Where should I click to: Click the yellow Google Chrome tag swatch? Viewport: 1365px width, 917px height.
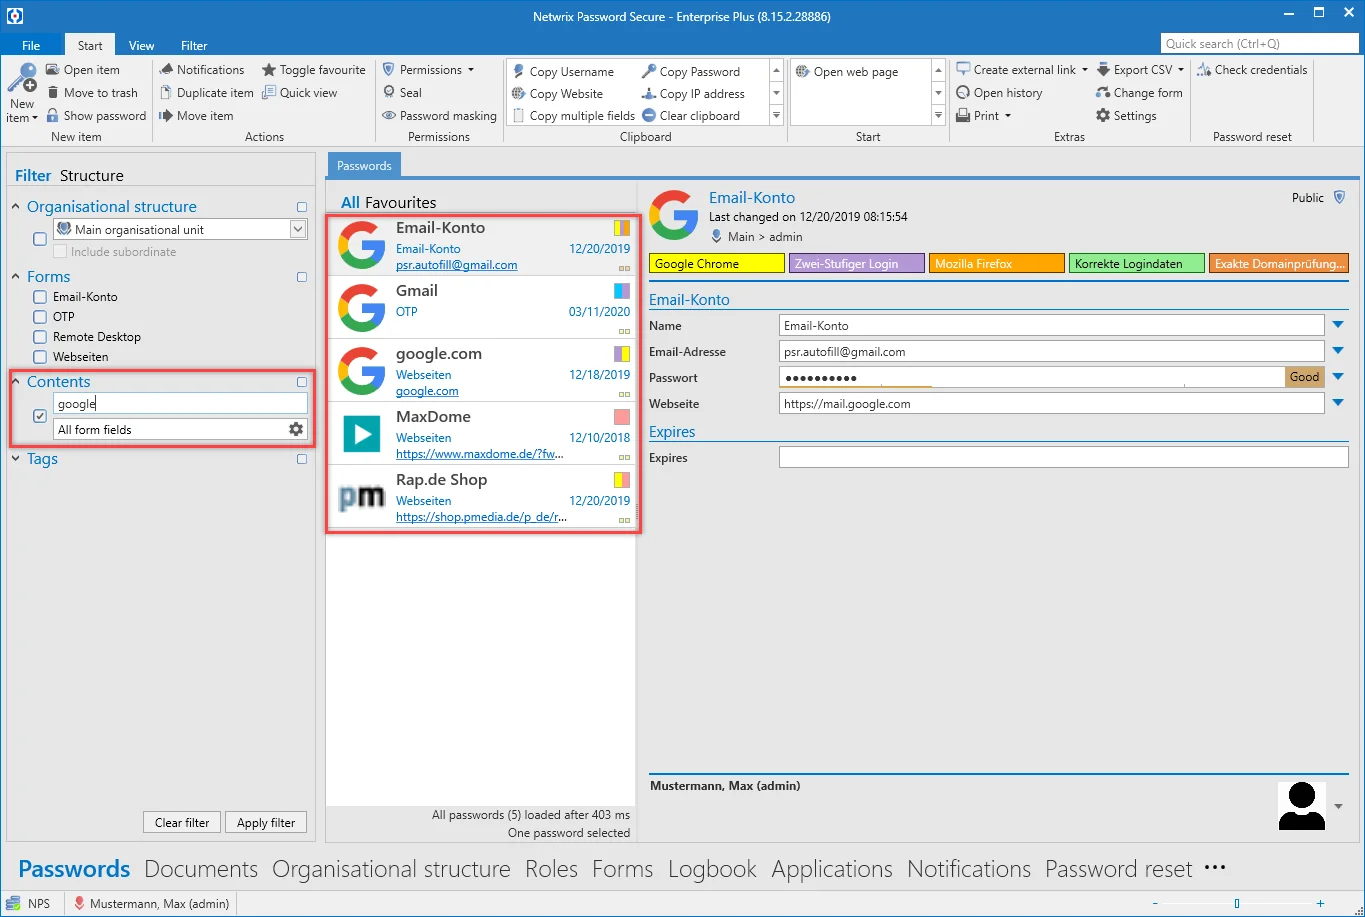click(717, 264)
